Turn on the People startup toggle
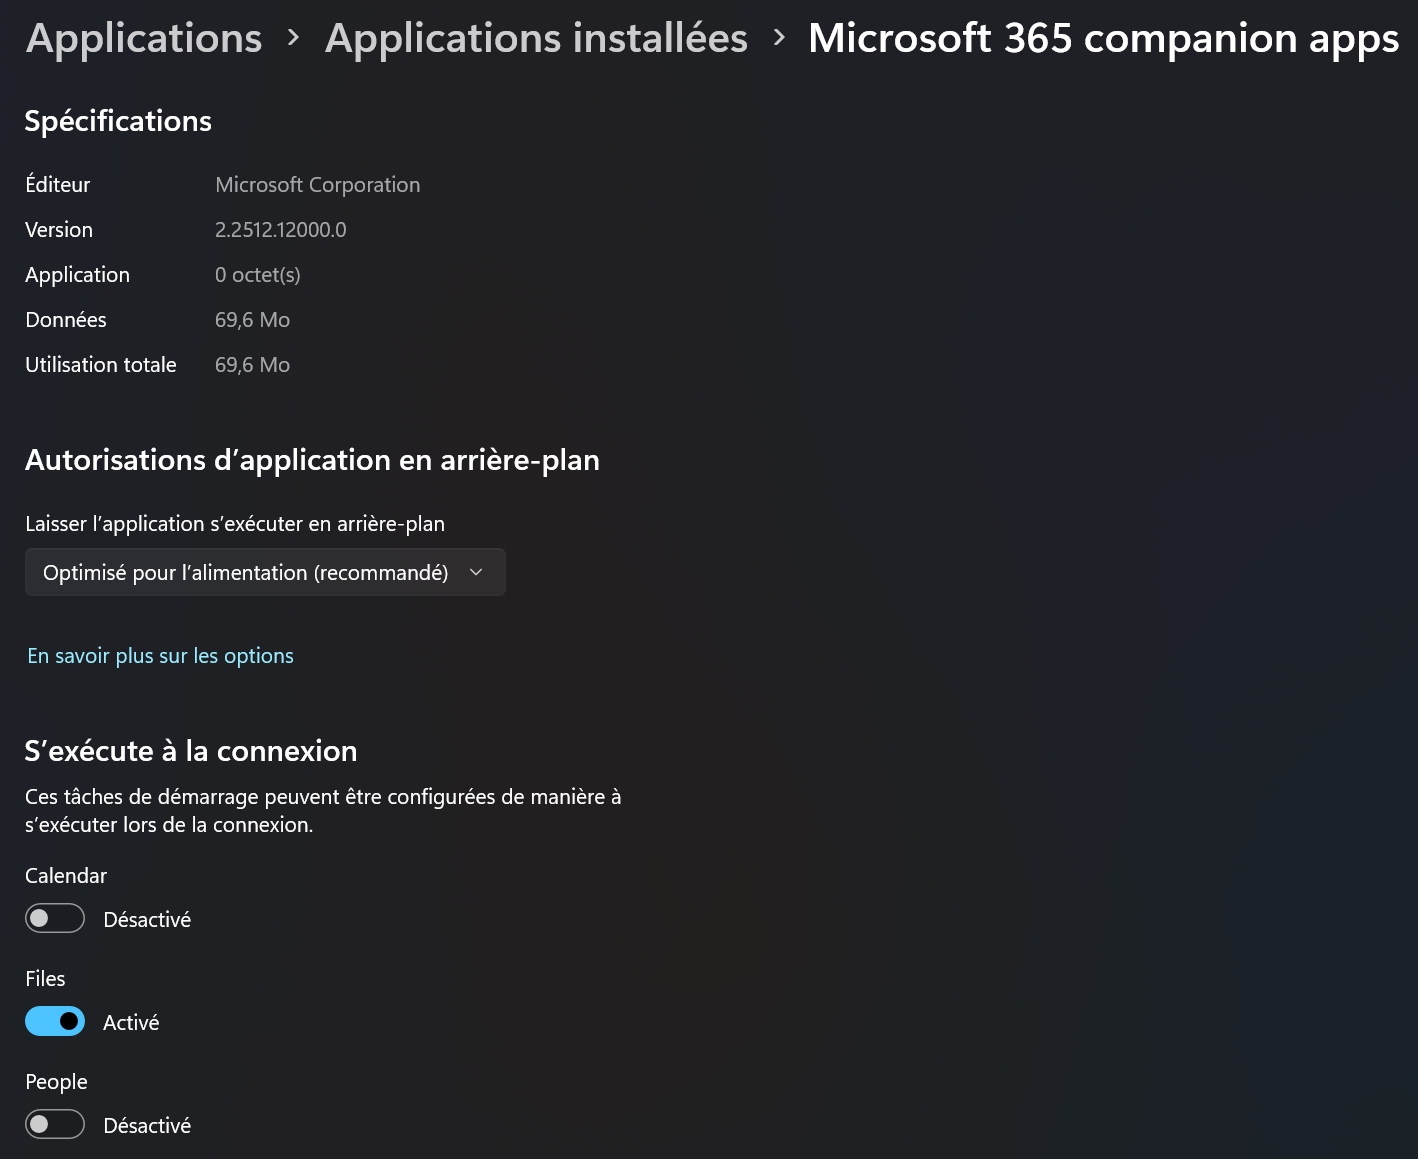The width and height of the screenshot is (1418, 1159). (55, 1124)
